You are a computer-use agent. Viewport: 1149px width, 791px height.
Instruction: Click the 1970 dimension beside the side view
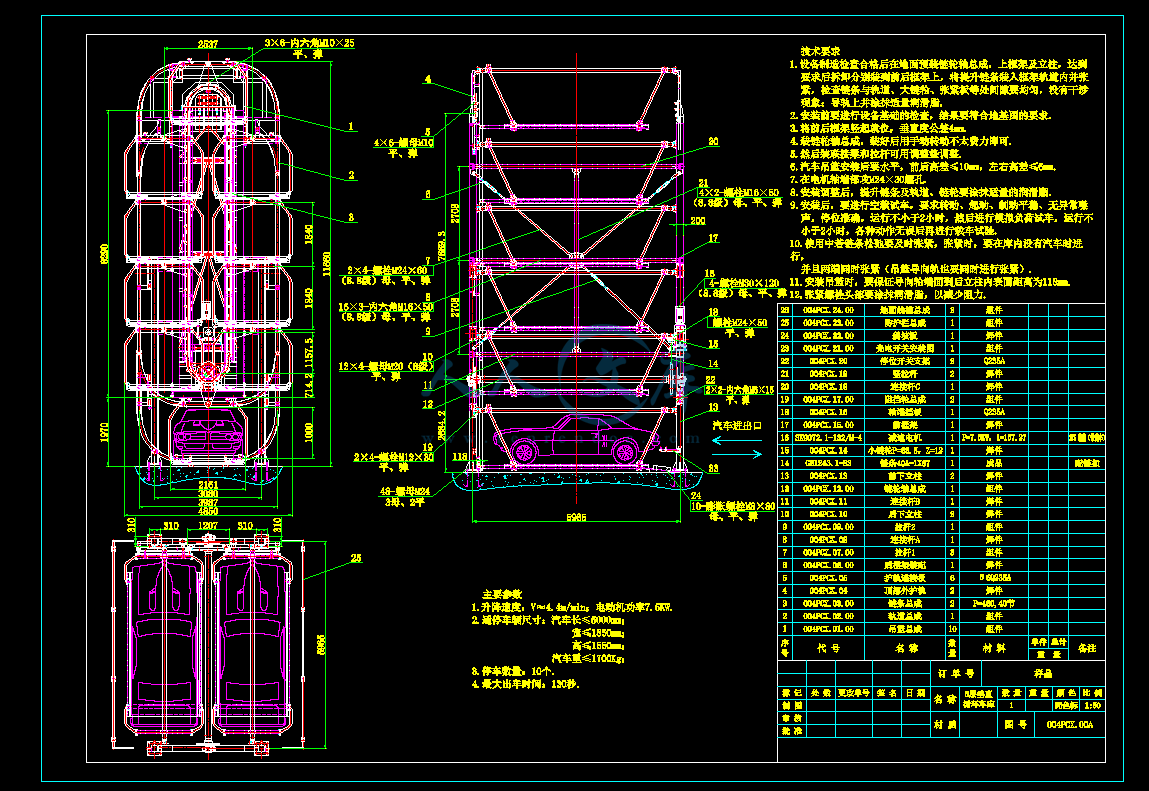(104, 433)
